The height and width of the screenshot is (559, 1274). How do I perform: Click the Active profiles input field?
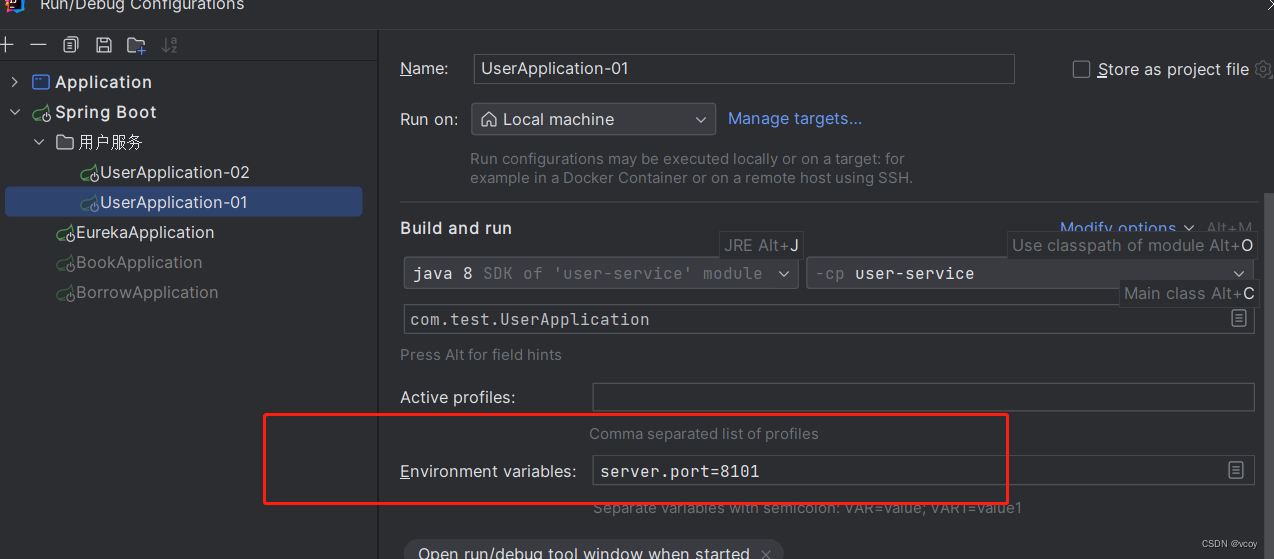pos(923,397)
